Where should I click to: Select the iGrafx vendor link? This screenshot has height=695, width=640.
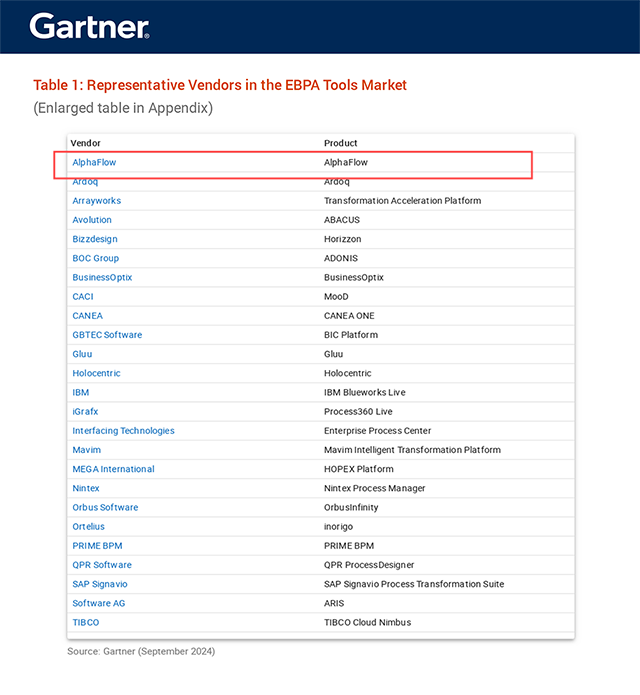[85, 411]
